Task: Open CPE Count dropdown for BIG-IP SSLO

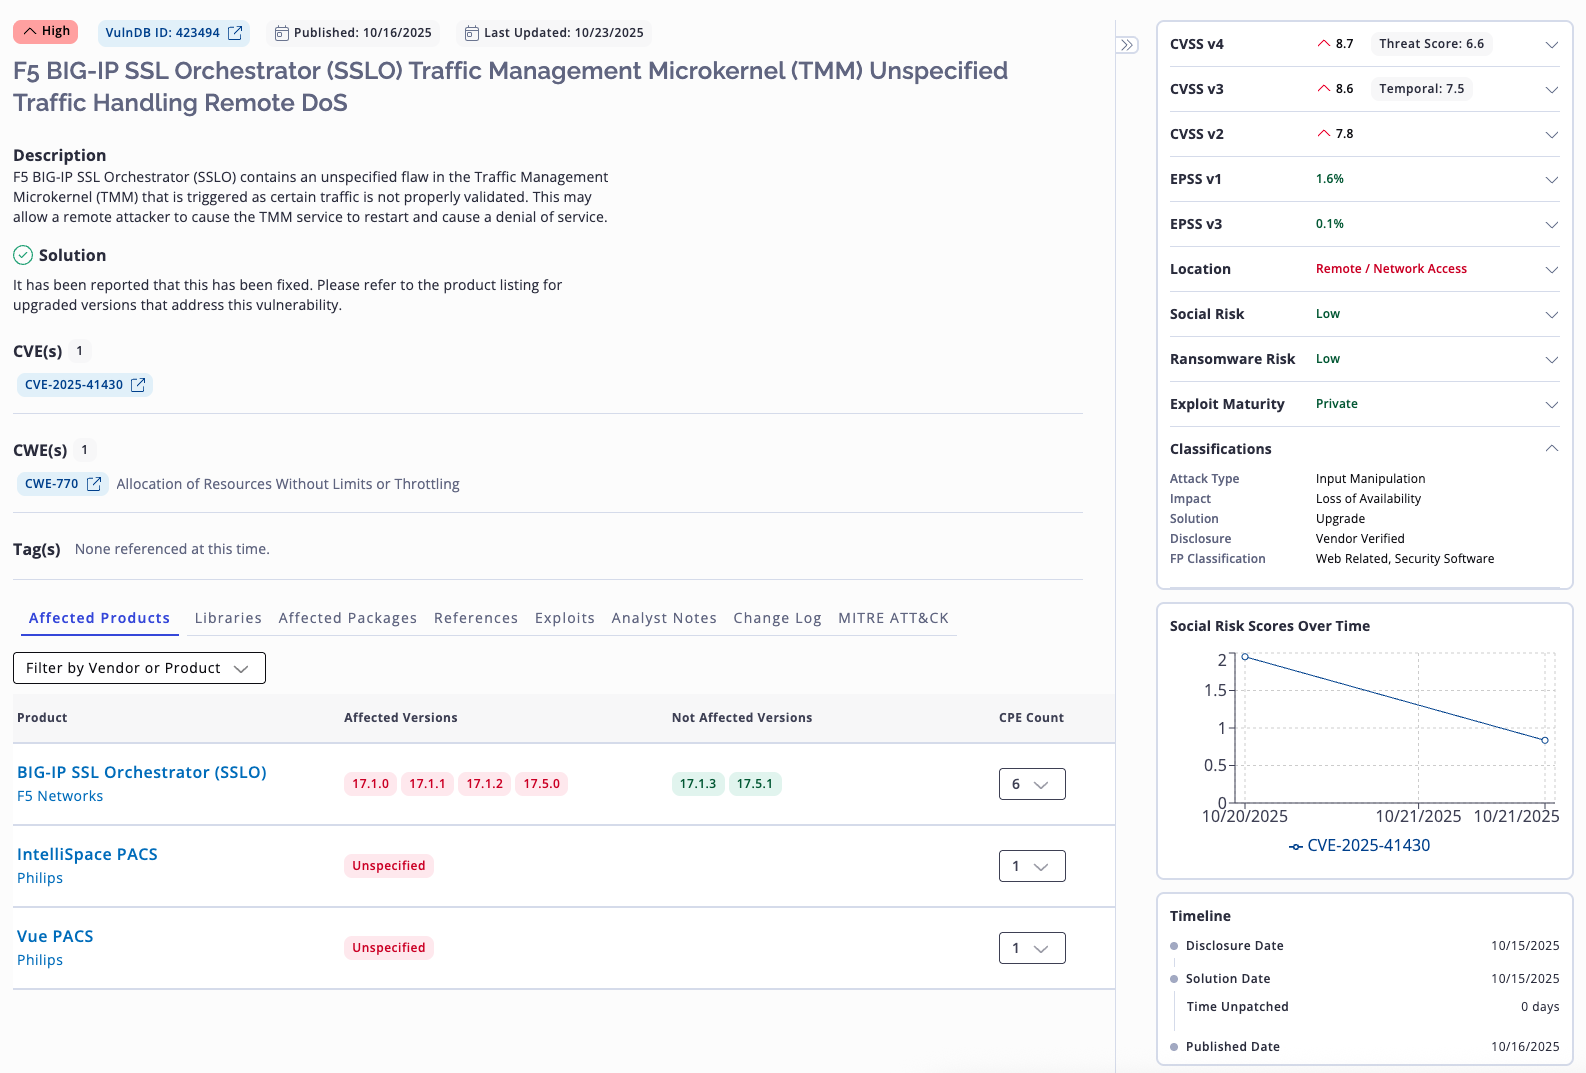Action: point(1031,784)
